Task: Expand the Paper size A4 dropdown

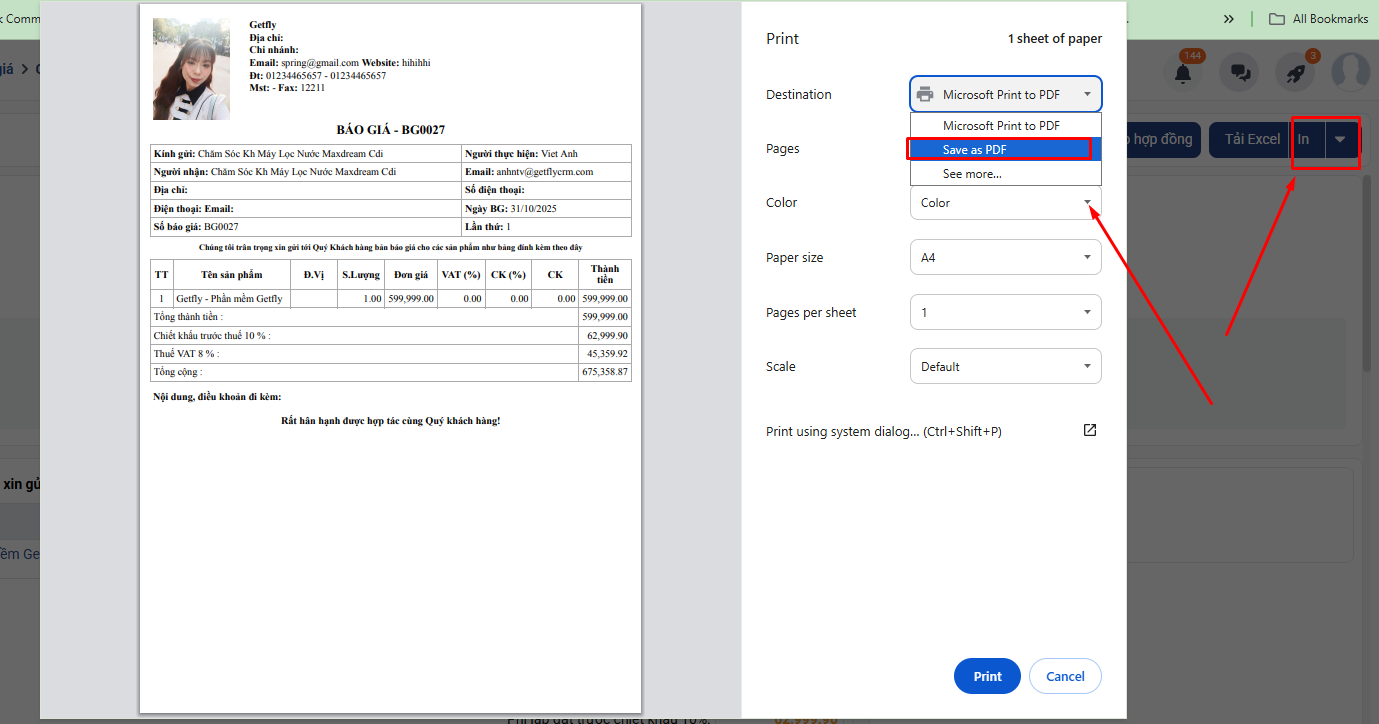Action: coord(1005,257)
